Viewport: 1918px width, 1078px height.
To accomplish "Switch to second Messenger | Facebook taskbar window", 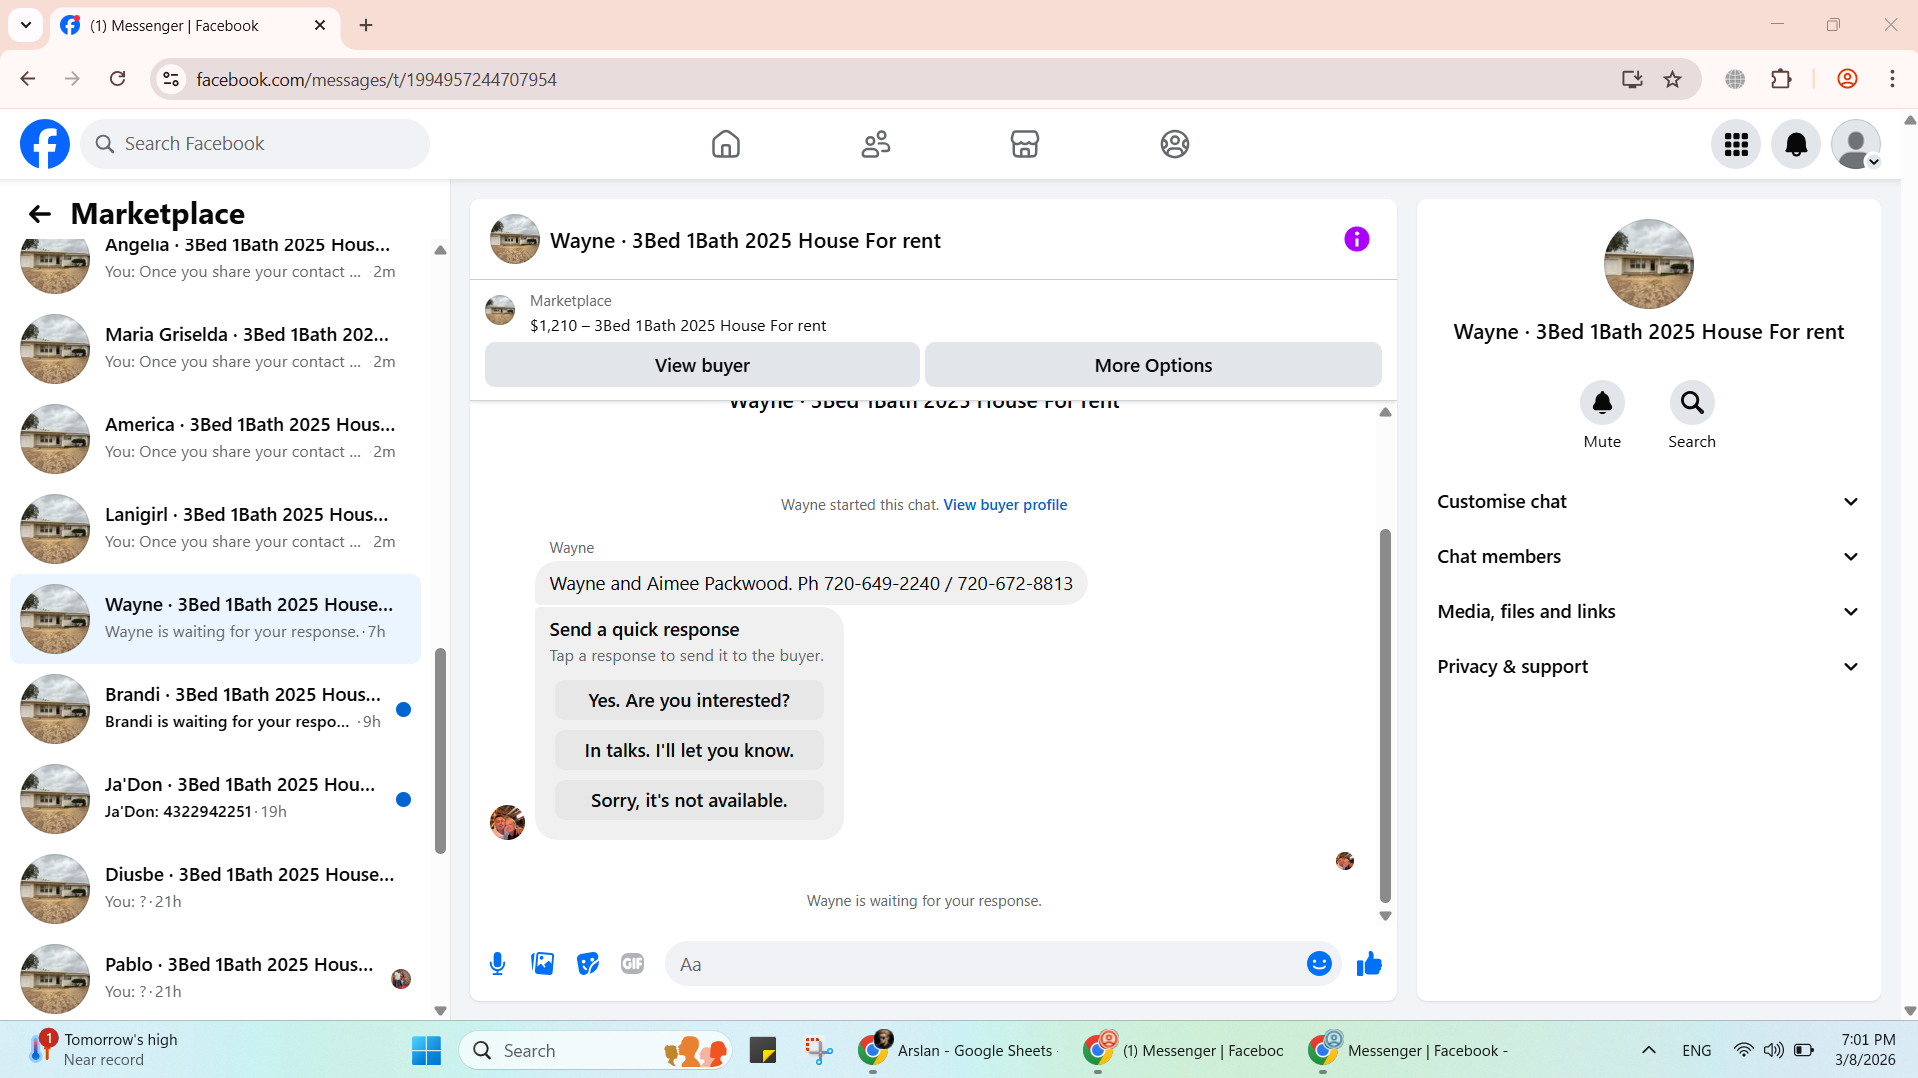I will (1410, 1051).
